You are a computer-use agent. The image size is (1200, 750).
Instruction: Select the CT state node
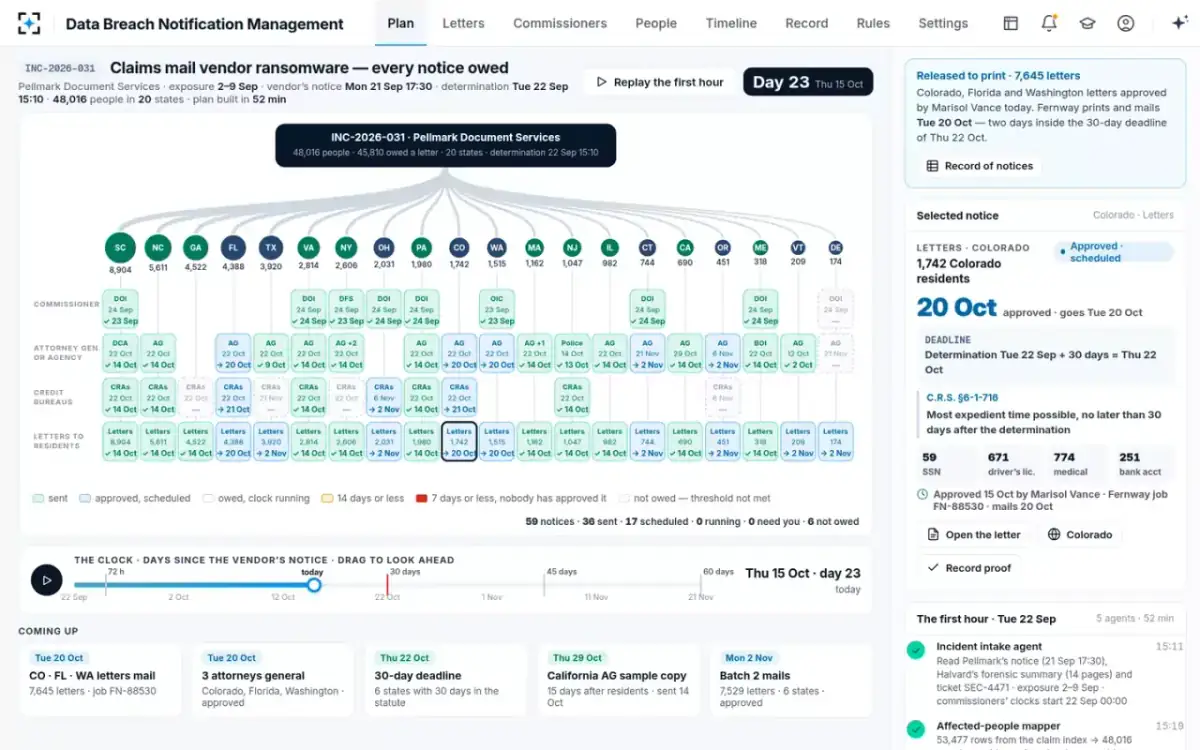click(647, 248)
